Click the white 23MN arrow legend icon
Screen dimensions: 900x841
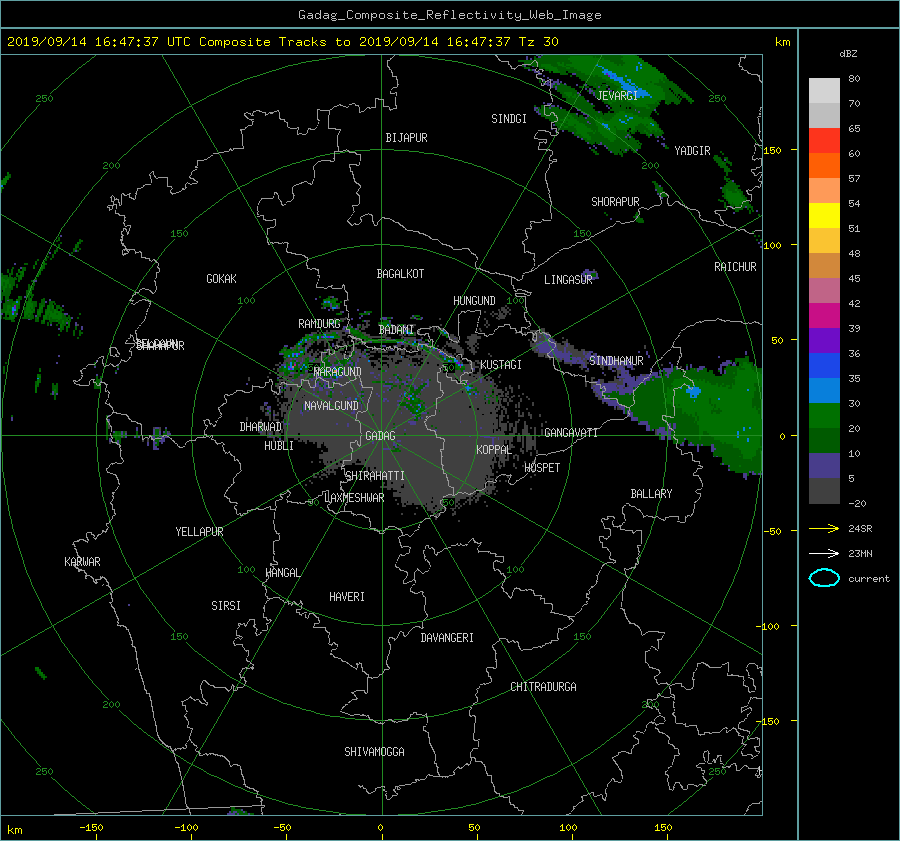824,553
